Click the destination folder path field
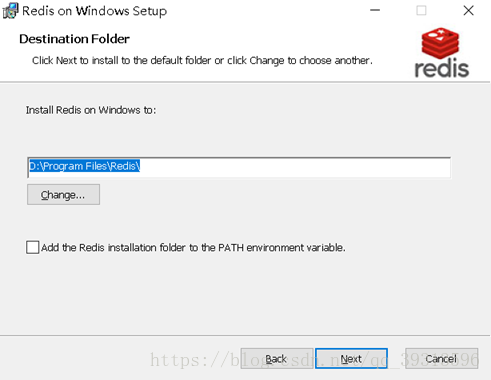Image resolution: width=491 pixels, height=380 pixels. 239,167
